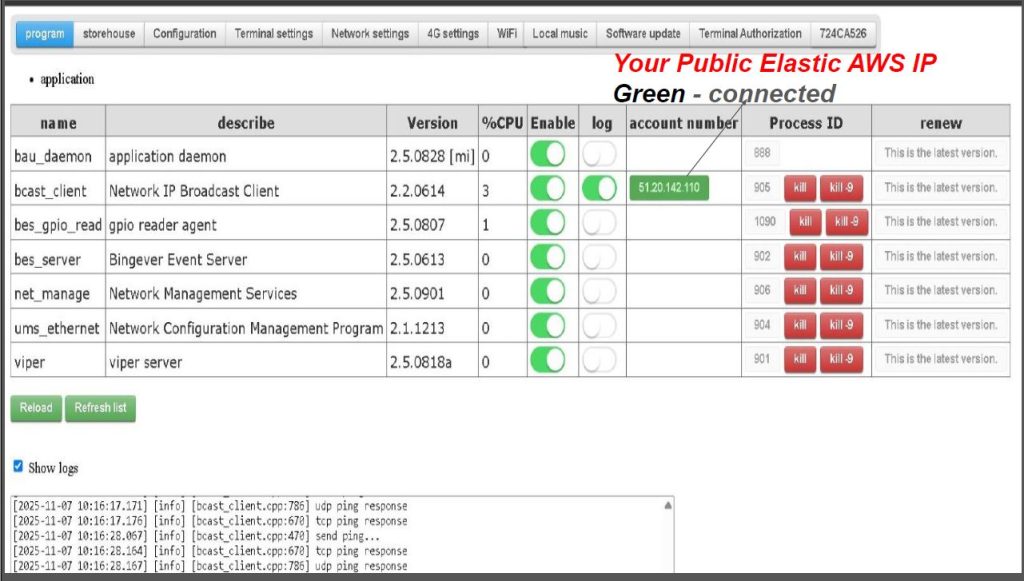Toggle Enable switch for net_manage

click(x=547, y=291)
